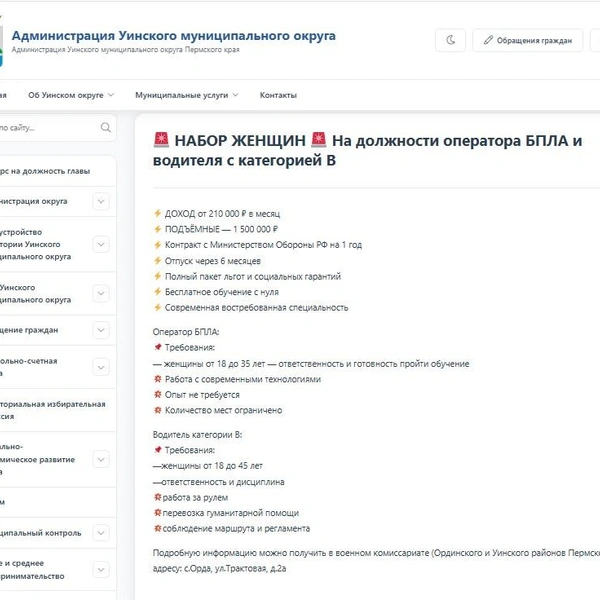Click the pin icon under Водитель категории В

coord(158,450)
